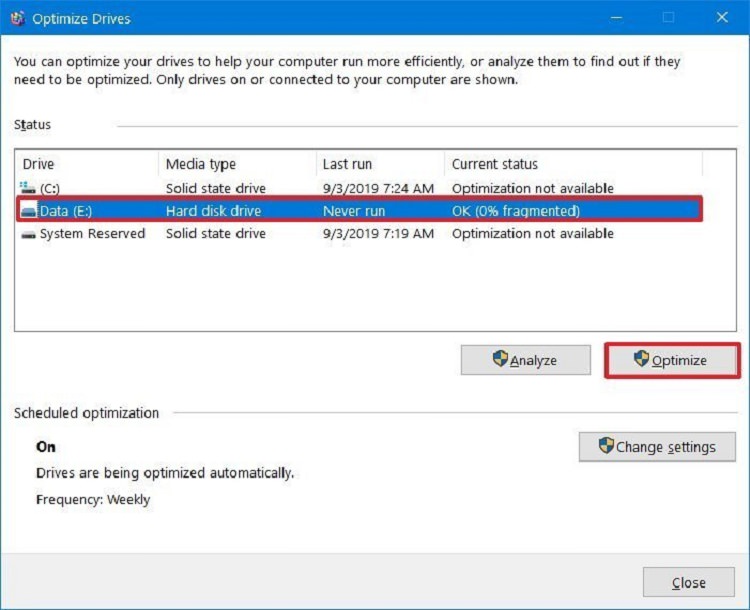Click the Optimize Drives title bar icon

(17, 18)
